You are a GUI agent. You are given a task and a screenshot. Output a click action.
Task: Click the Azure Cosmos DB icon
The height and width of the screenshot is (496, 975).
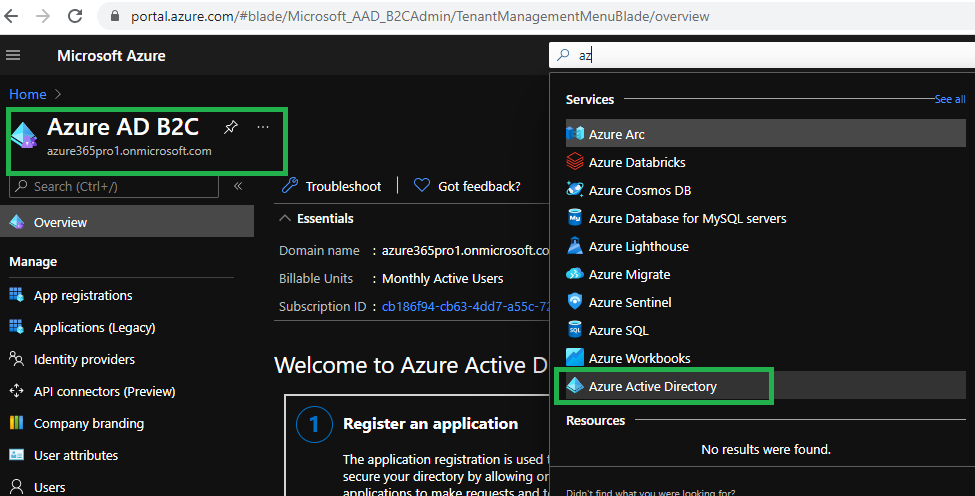coord(575,190)
